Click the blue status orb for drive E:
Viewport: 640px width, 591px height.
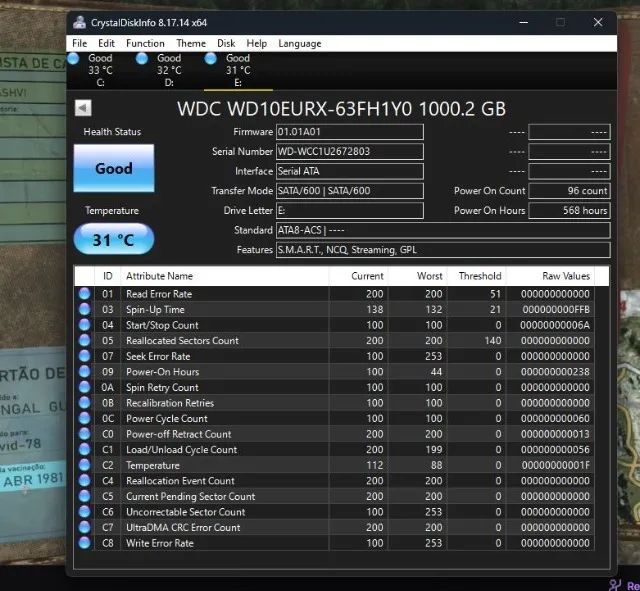(211, 59)
